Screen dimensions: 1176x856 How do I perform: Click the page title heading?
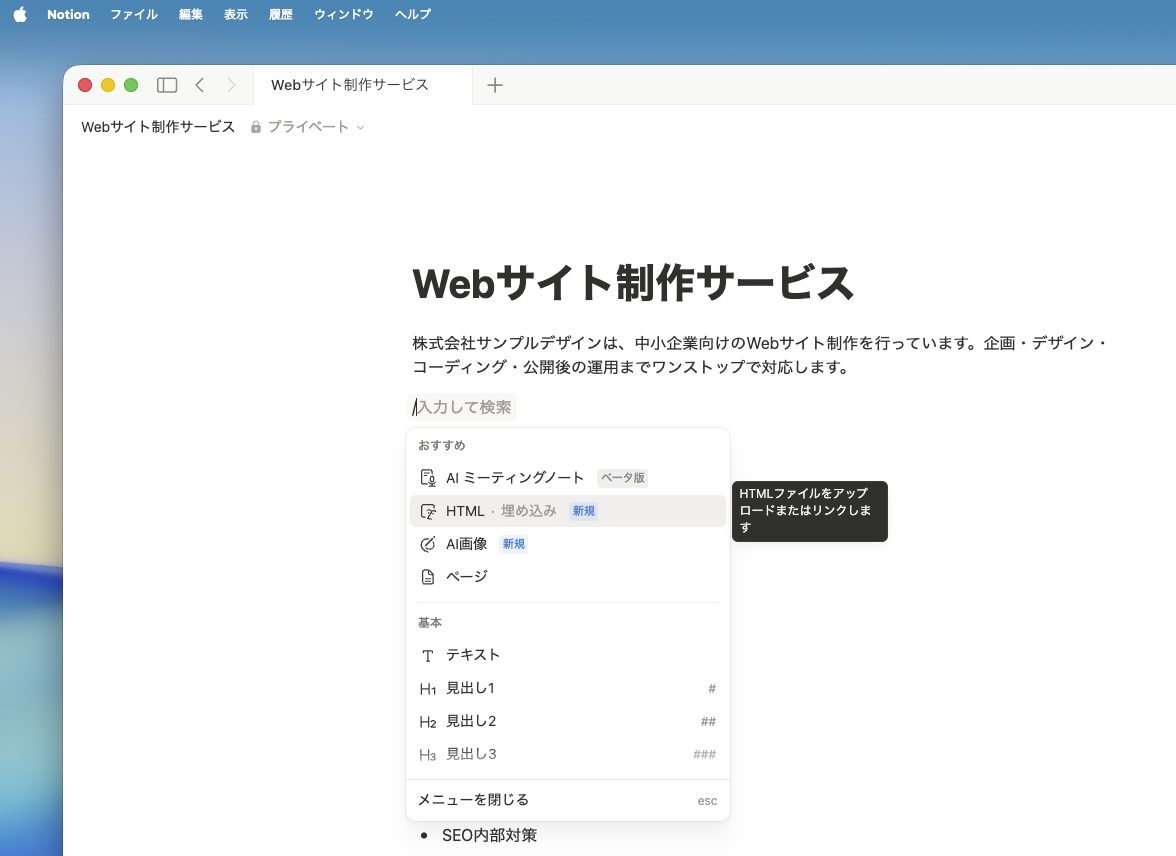click(x=633, y=283)
